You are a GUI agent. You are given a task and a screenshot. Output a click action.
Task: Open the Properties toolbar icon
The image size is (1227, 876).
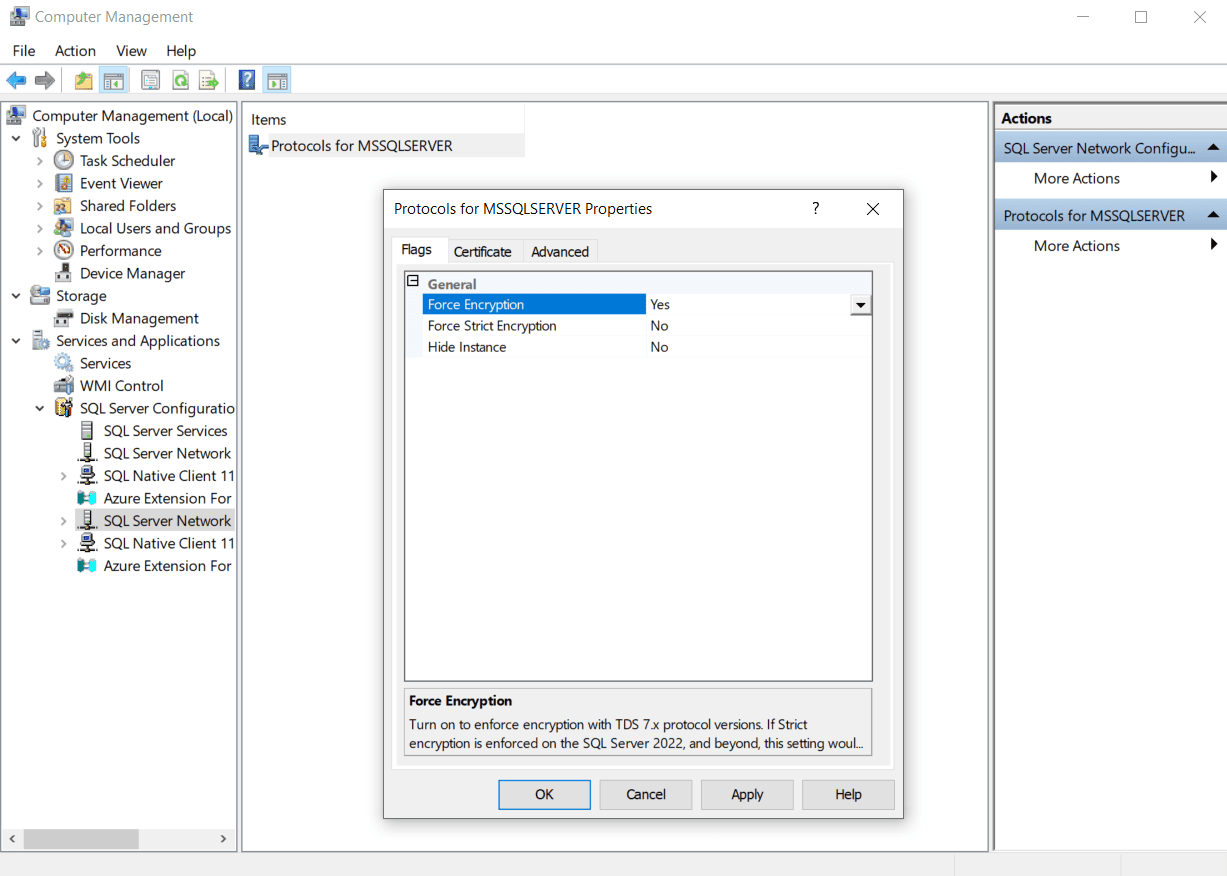150,81
